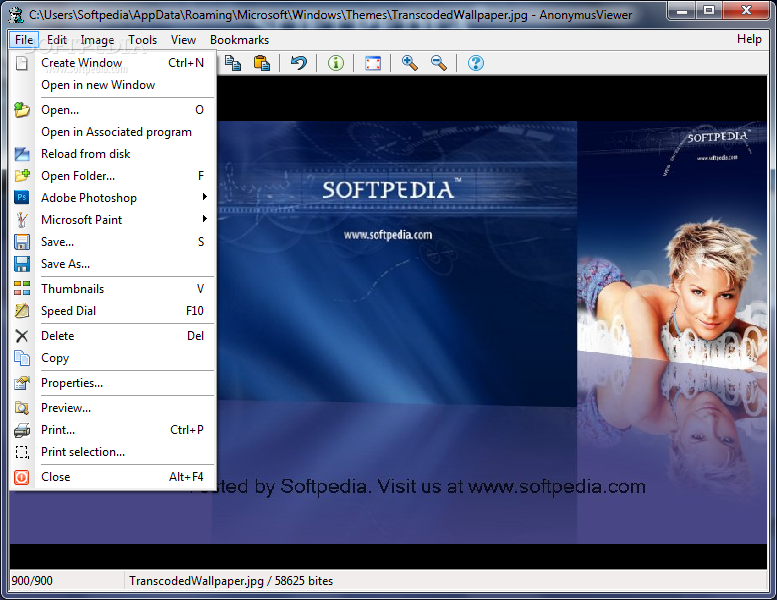Open the File menu

pos(24,40)
